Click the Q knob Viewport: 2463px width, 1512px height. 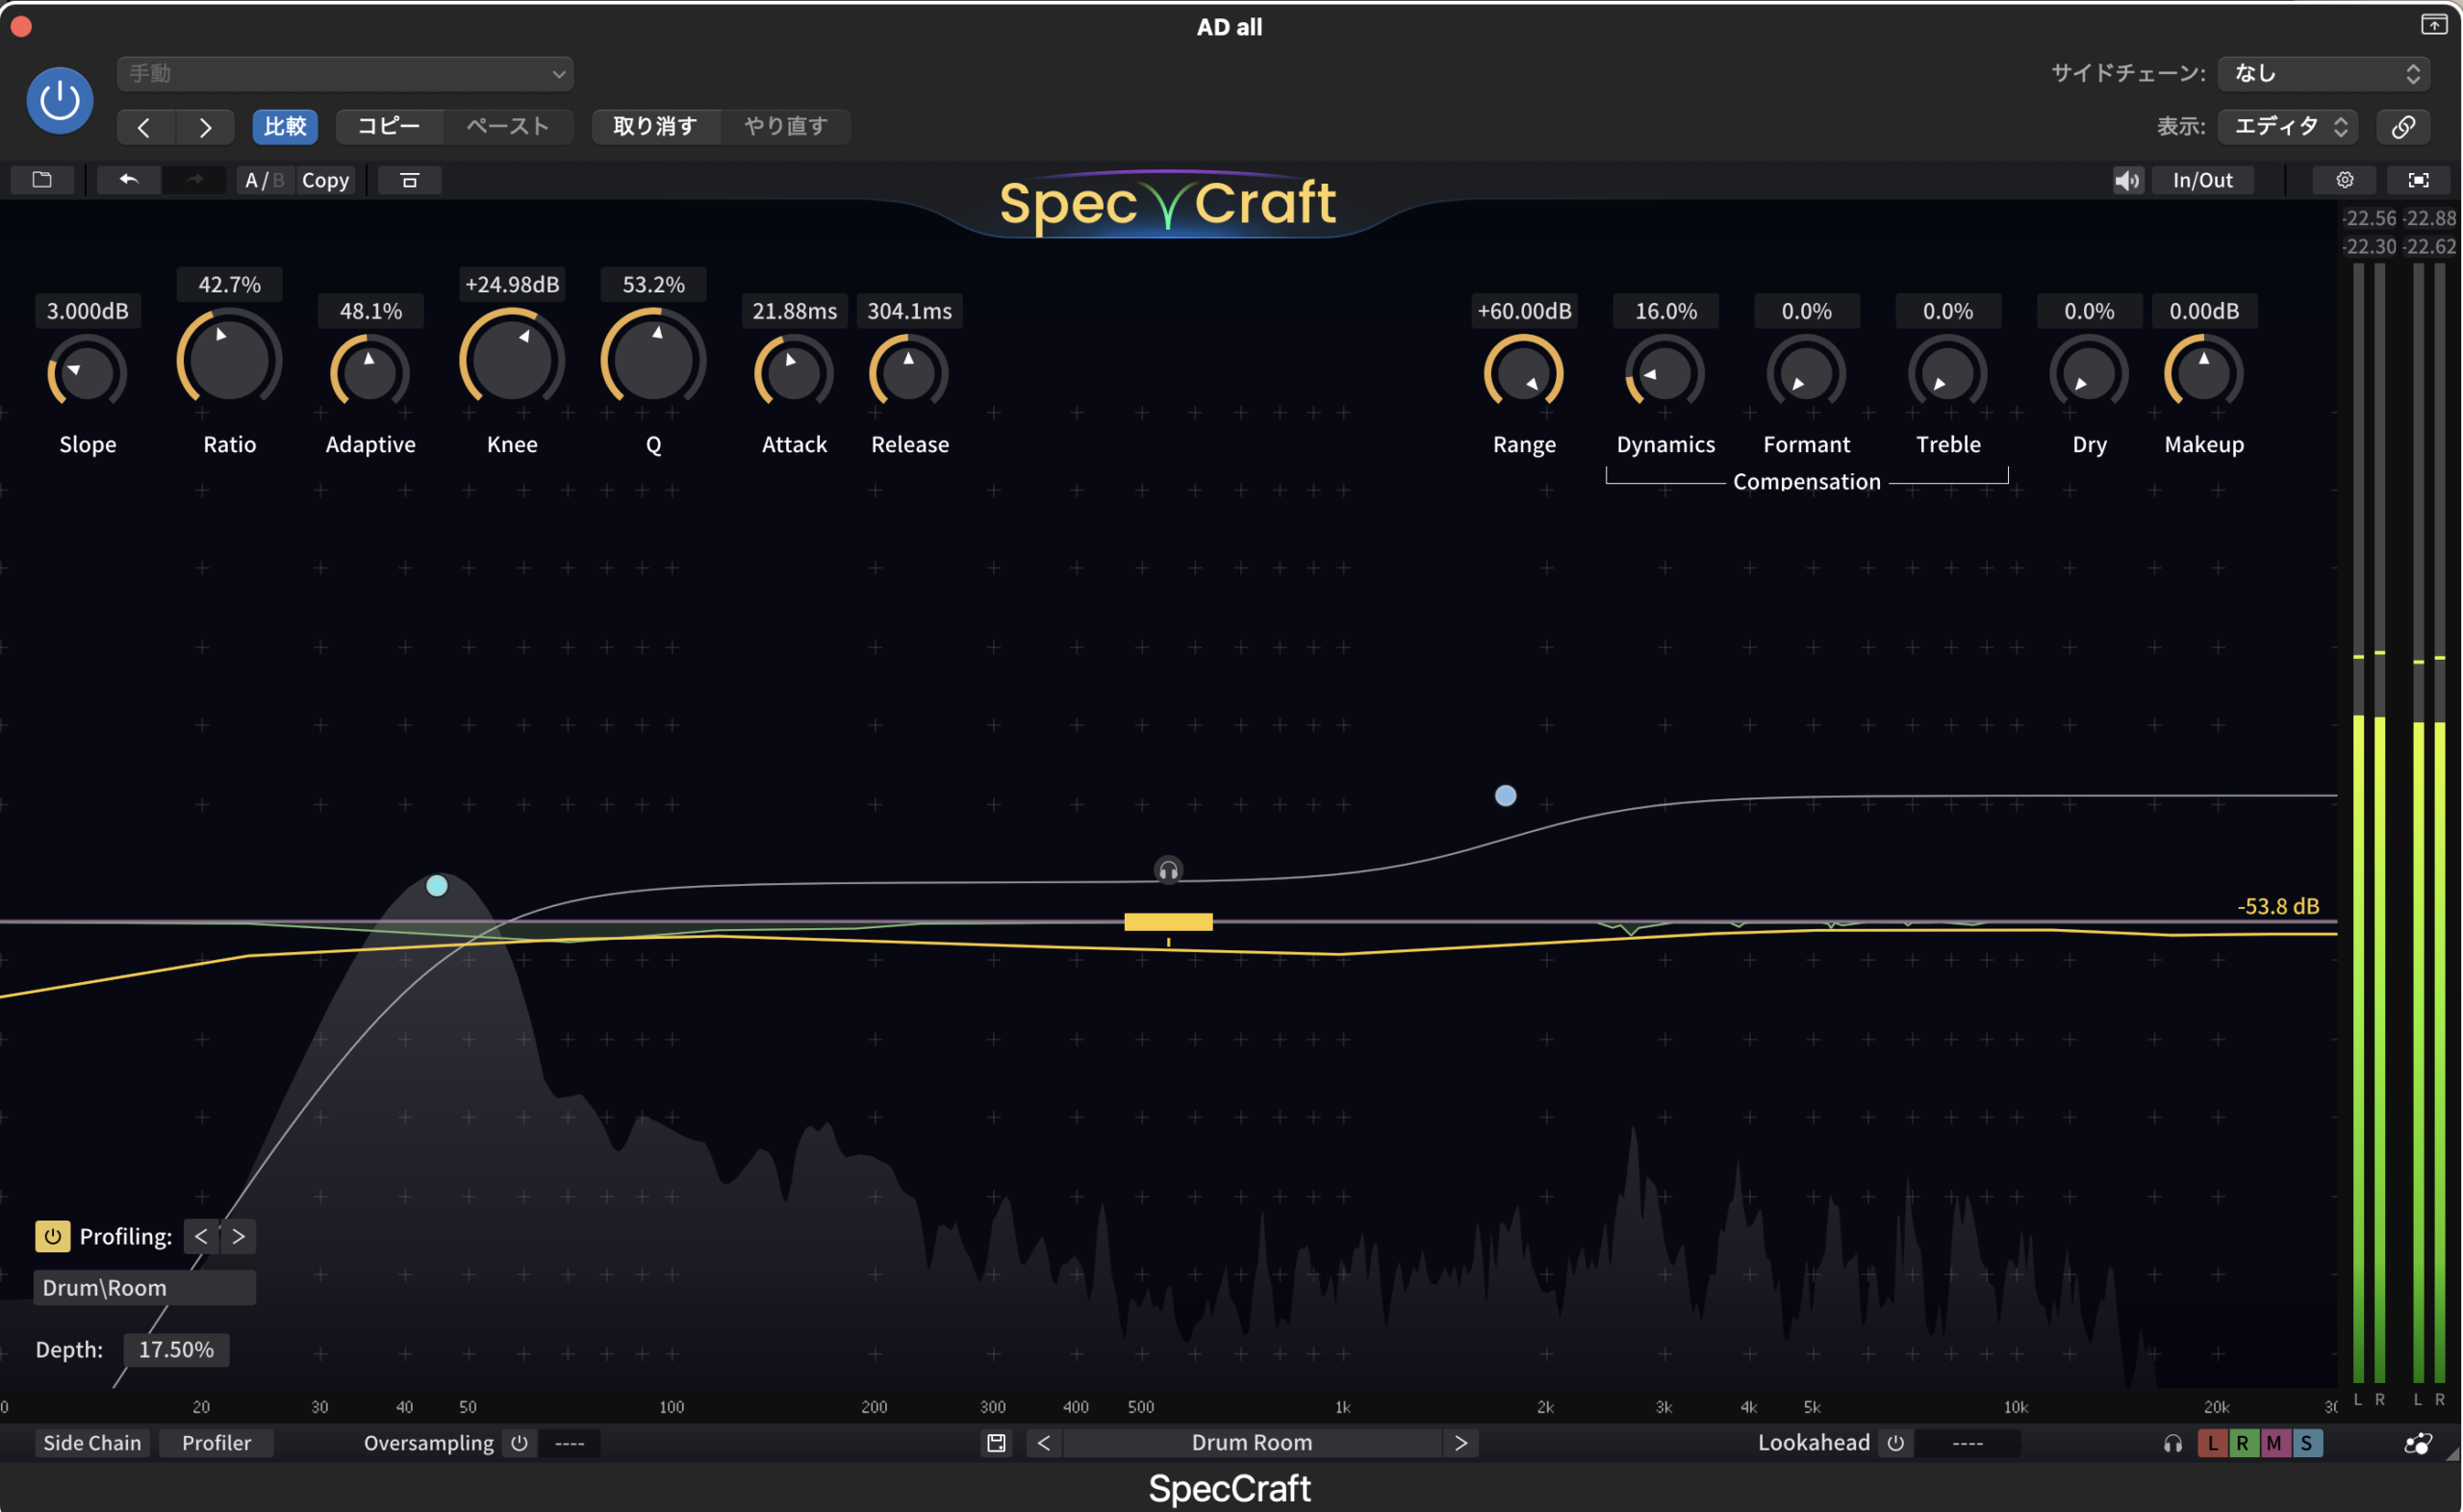pyautogui.click(x=653, y=360)
